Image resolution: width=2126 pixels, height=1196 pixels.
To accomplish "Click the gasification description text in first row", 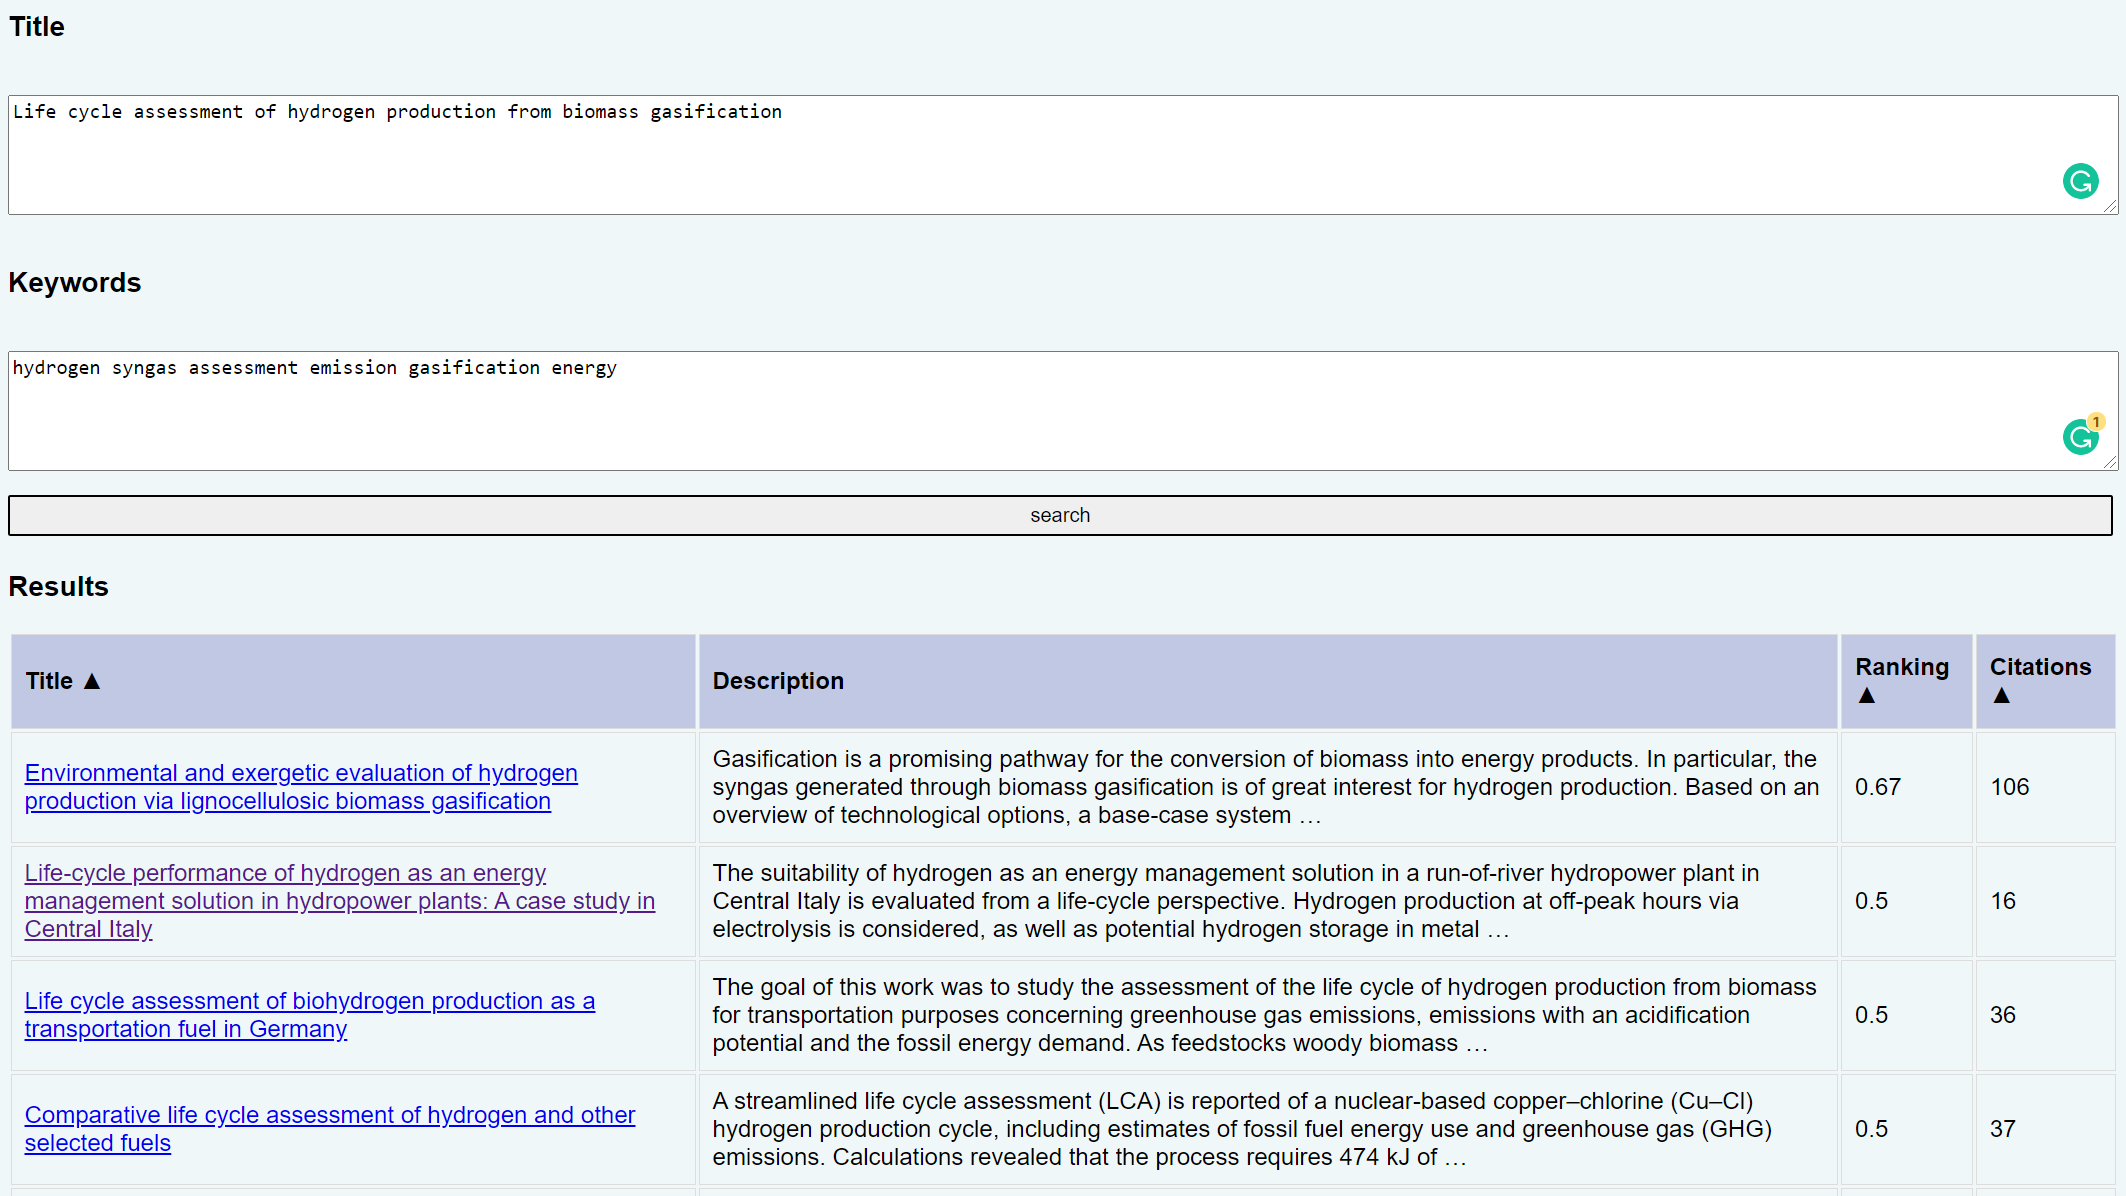I will point(1264,787).
